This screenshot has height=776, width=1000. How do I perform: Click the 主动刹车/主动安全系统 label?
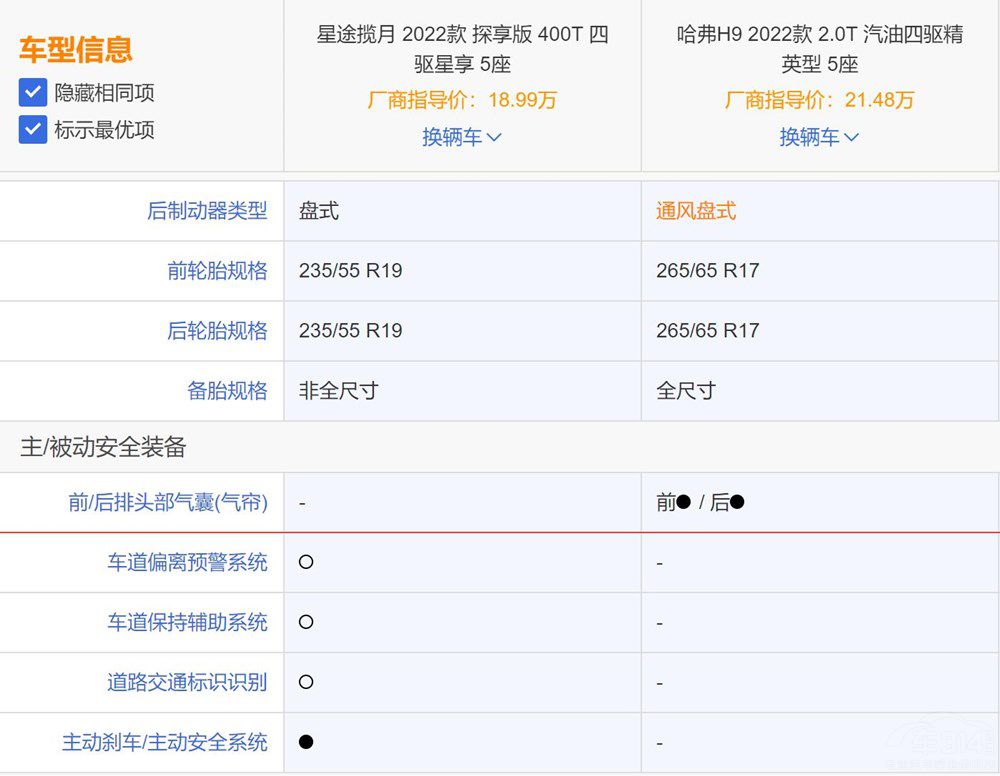coord(165,743)
